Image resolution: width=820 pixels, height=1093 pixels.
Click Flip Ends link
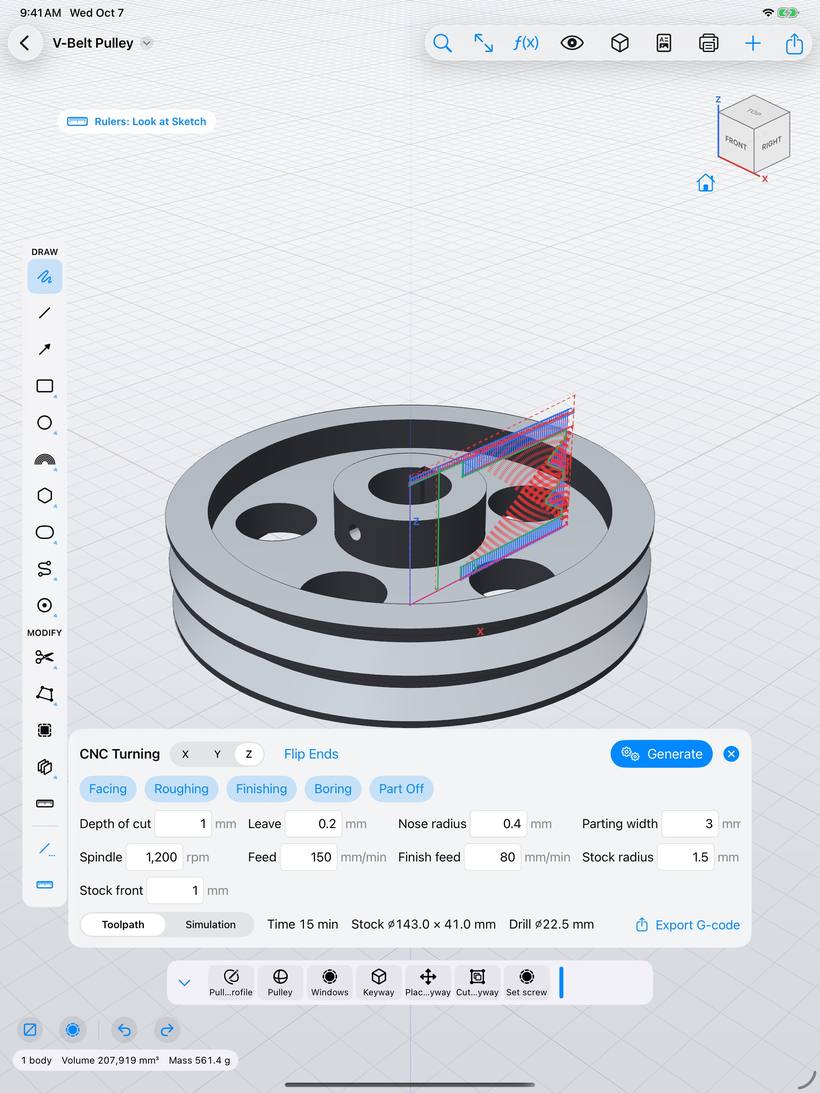point(311,754)
